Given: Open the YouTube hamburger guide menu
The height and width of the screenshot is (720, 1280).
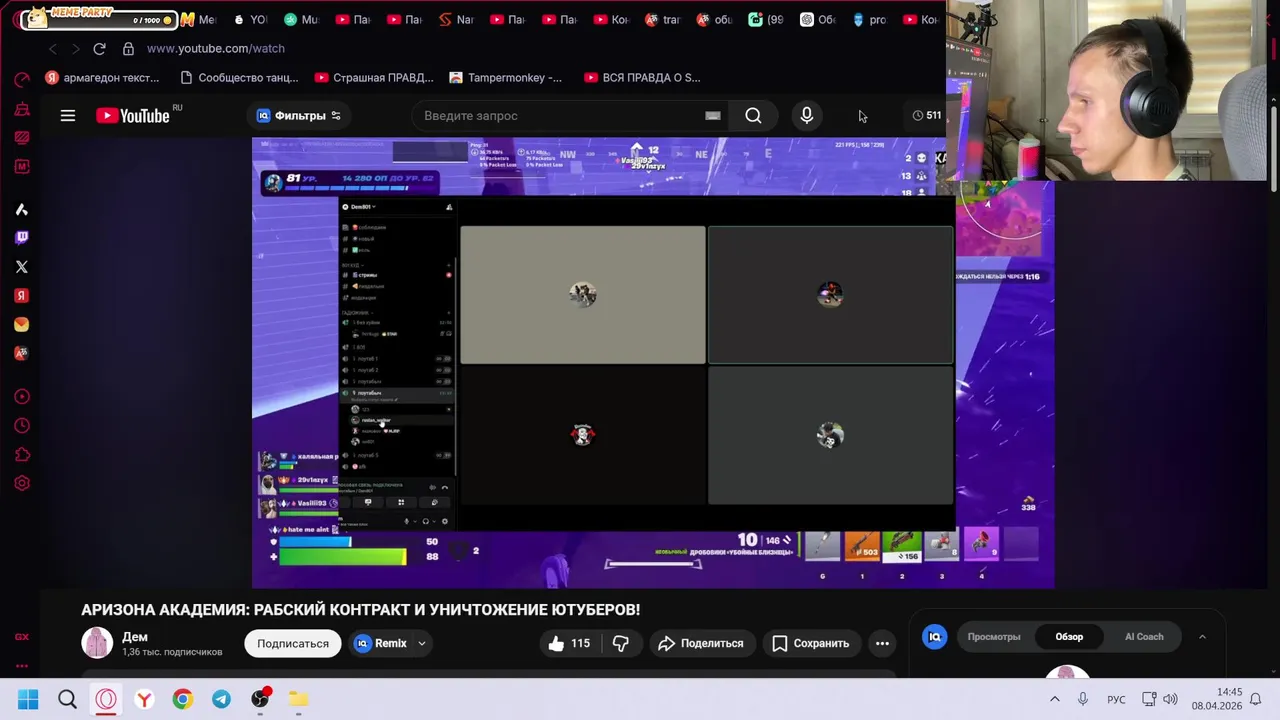Looking at the screenshot, I should 68,116.
